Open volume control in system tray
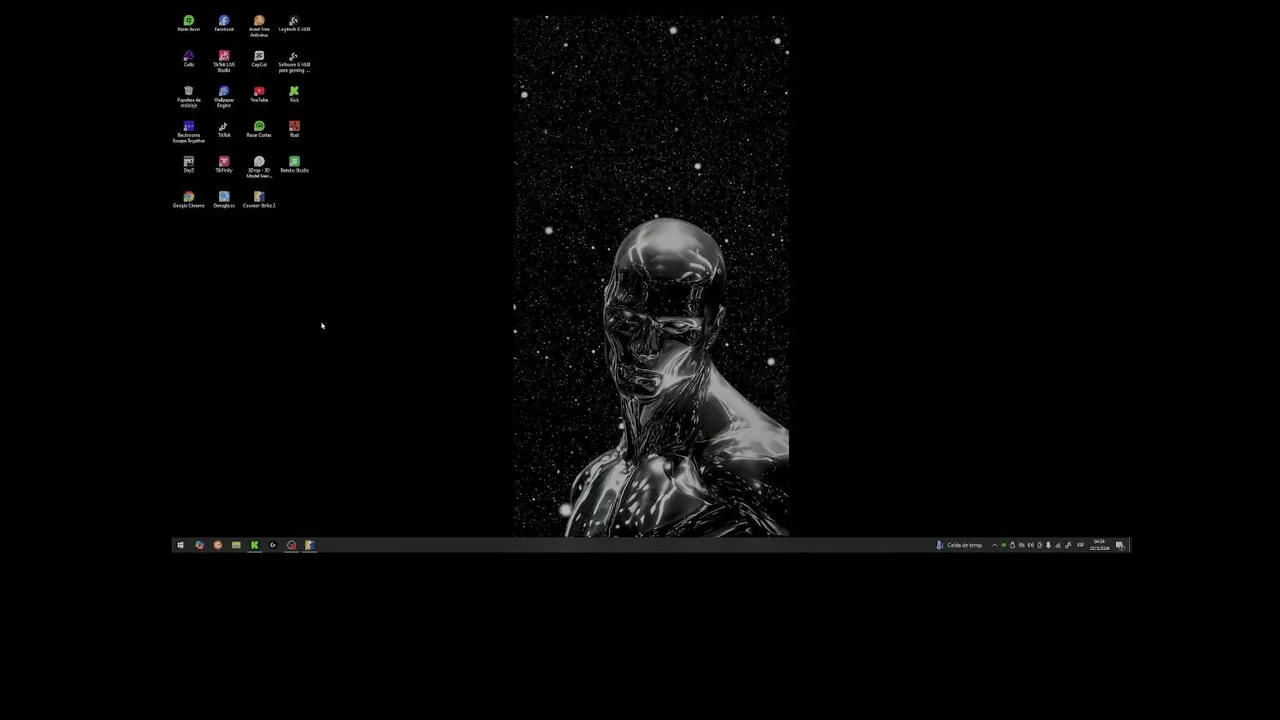The width and height of the screenshot is (1280, 720). pos(1030,545)
